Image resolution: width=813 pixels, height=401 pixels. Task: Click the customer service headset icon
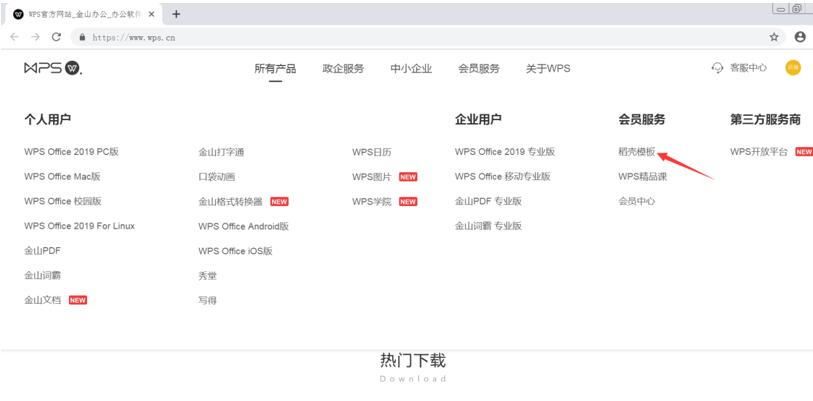pos(717,68)
